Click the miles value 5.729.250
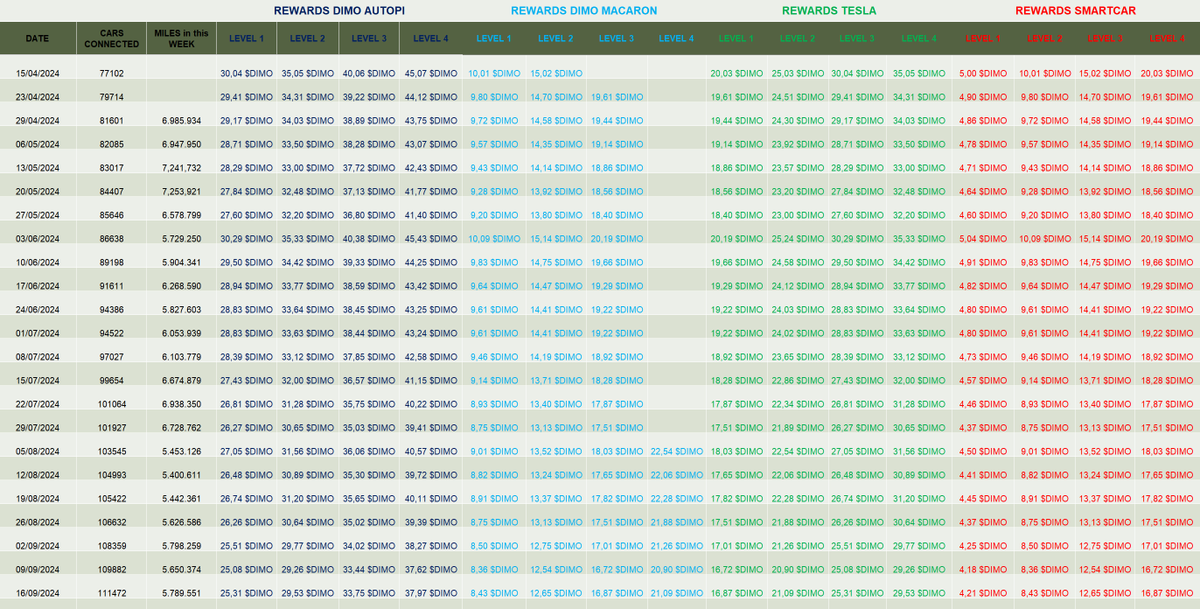Screen dimensions: 1200x609 pos(181,239)
